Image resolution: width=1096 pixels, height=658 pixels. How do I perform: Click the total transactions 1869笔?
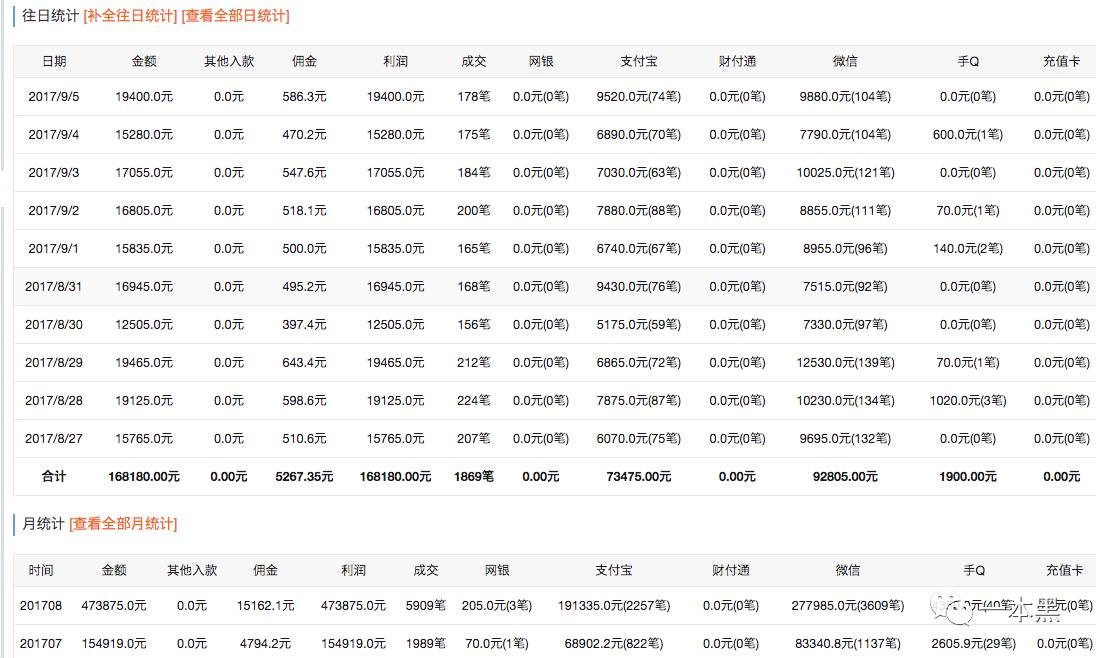[473, 477]
